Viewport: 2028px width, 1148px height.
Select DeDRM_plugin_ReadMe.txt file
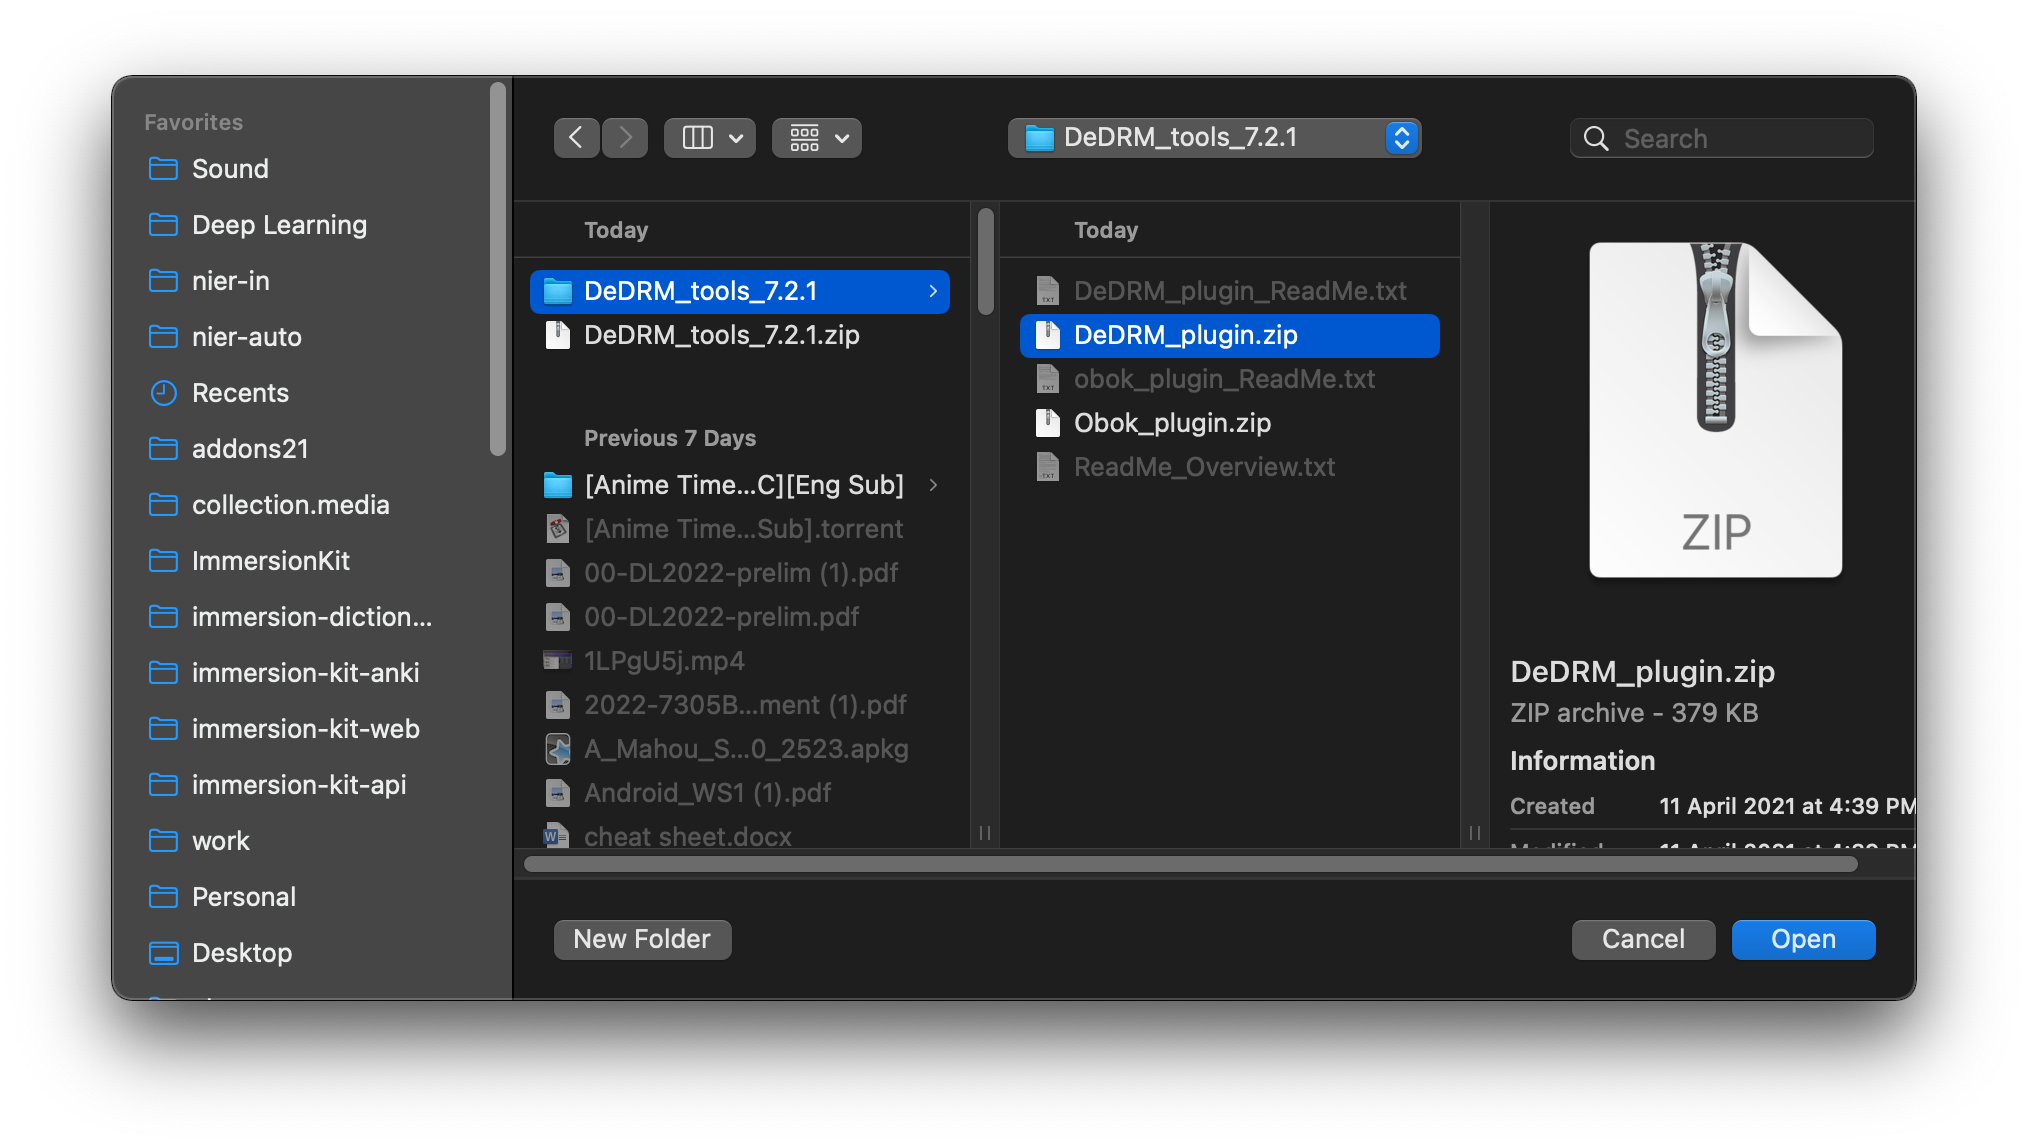pyautogui.click(x=1238, y=290)
